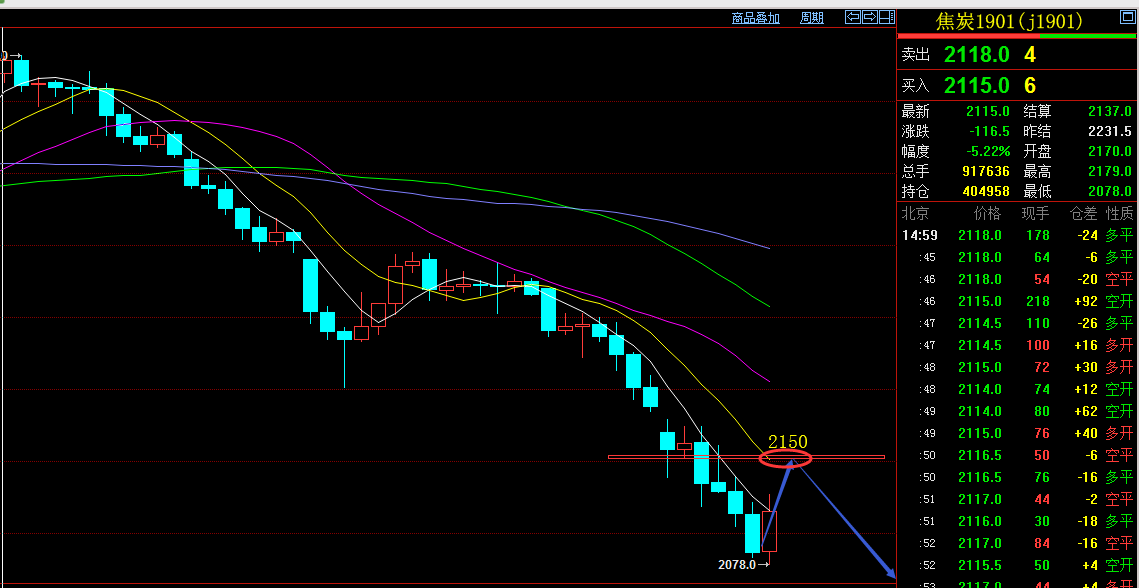Select the :52 tick row with volume 84
Screen dimensions: 1139x588
pyautogui.click(x=1017, y=544)
